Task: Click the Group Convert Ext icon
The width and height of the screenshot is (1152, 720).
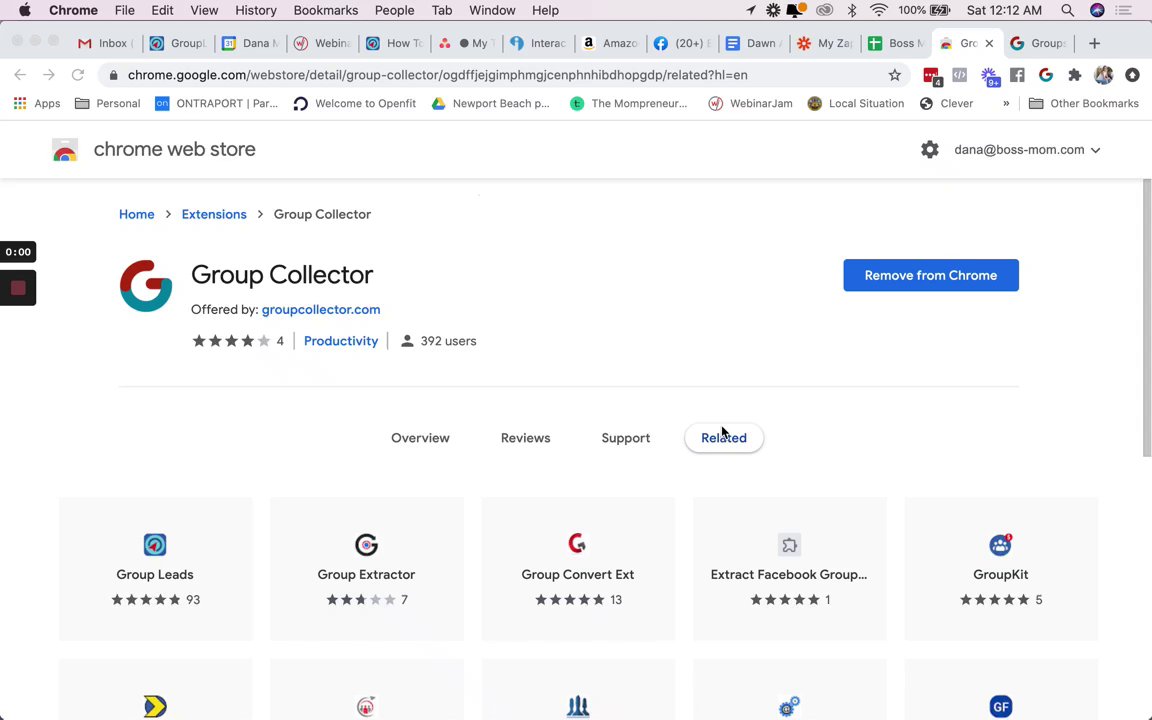Action: click(577, 545)
